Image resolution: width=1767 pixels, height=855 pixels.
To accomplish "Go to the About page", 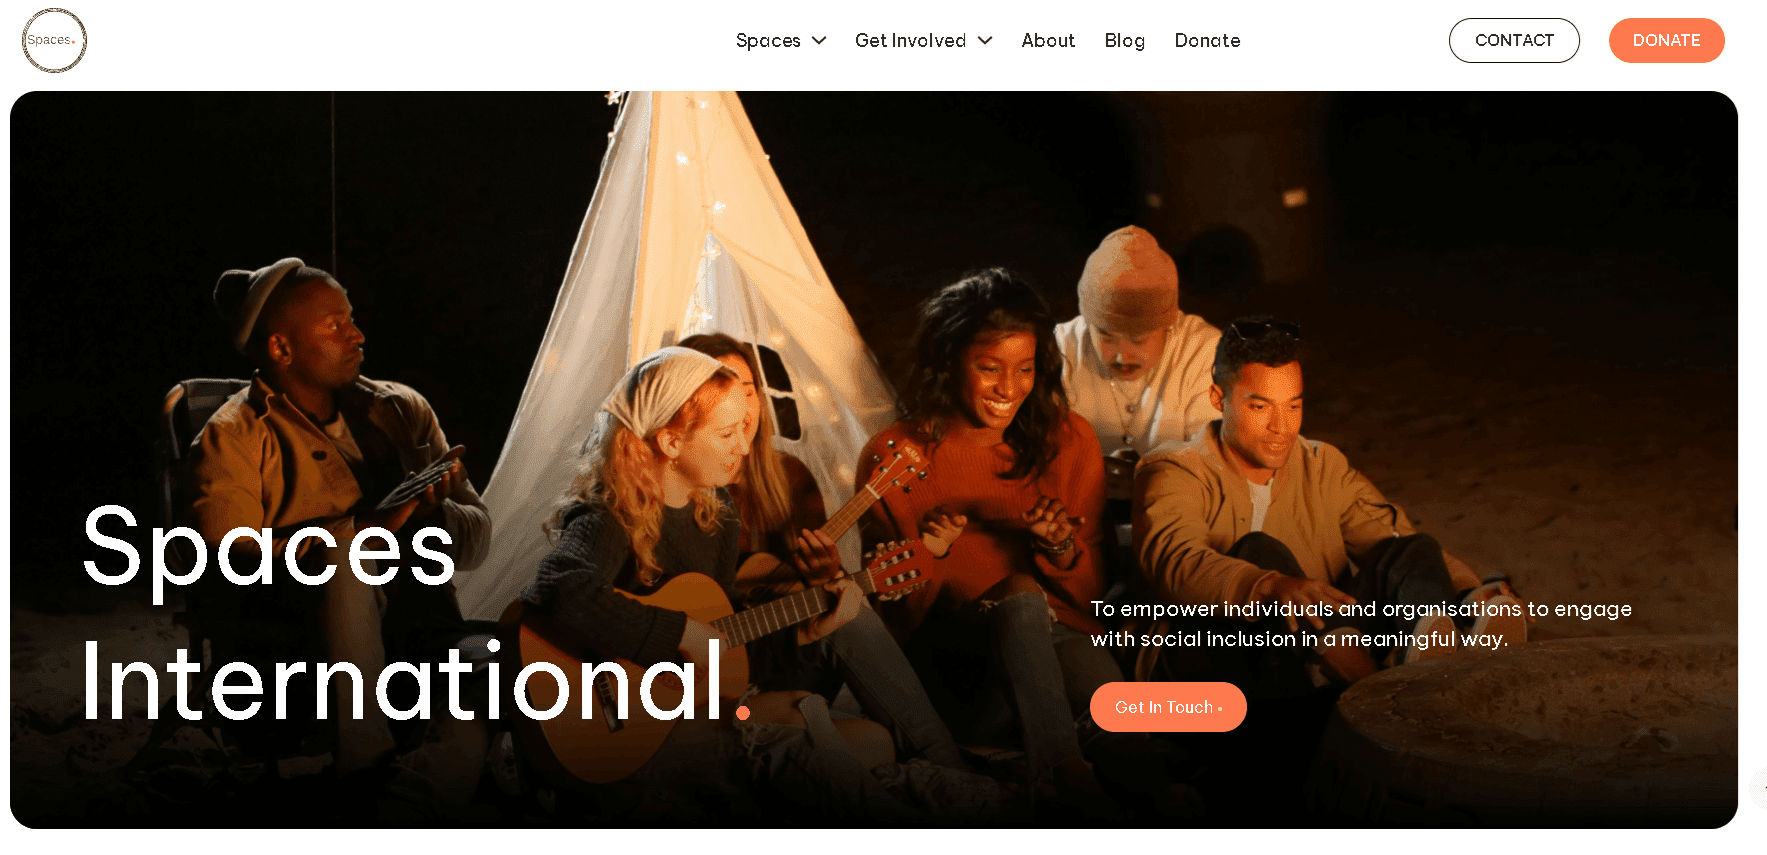I will (1048, 40).
